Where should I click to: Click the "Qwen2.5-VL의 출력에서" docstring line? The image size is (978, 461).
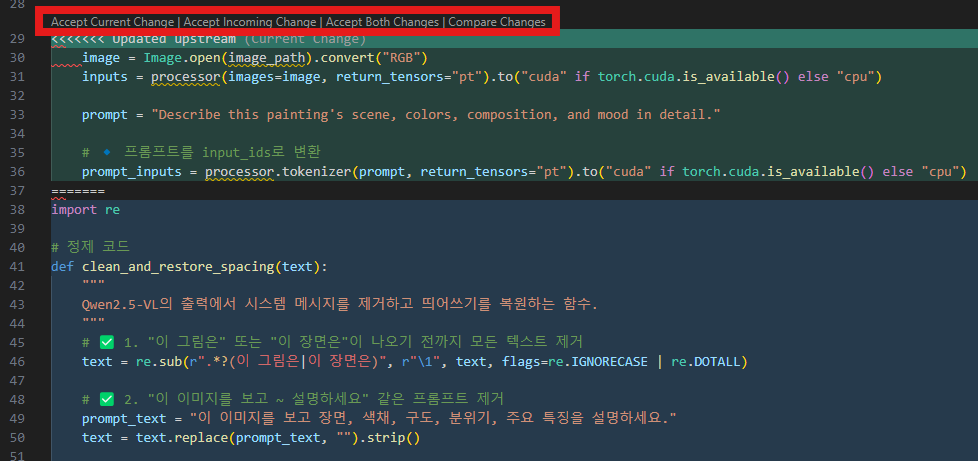coord(340,305)
